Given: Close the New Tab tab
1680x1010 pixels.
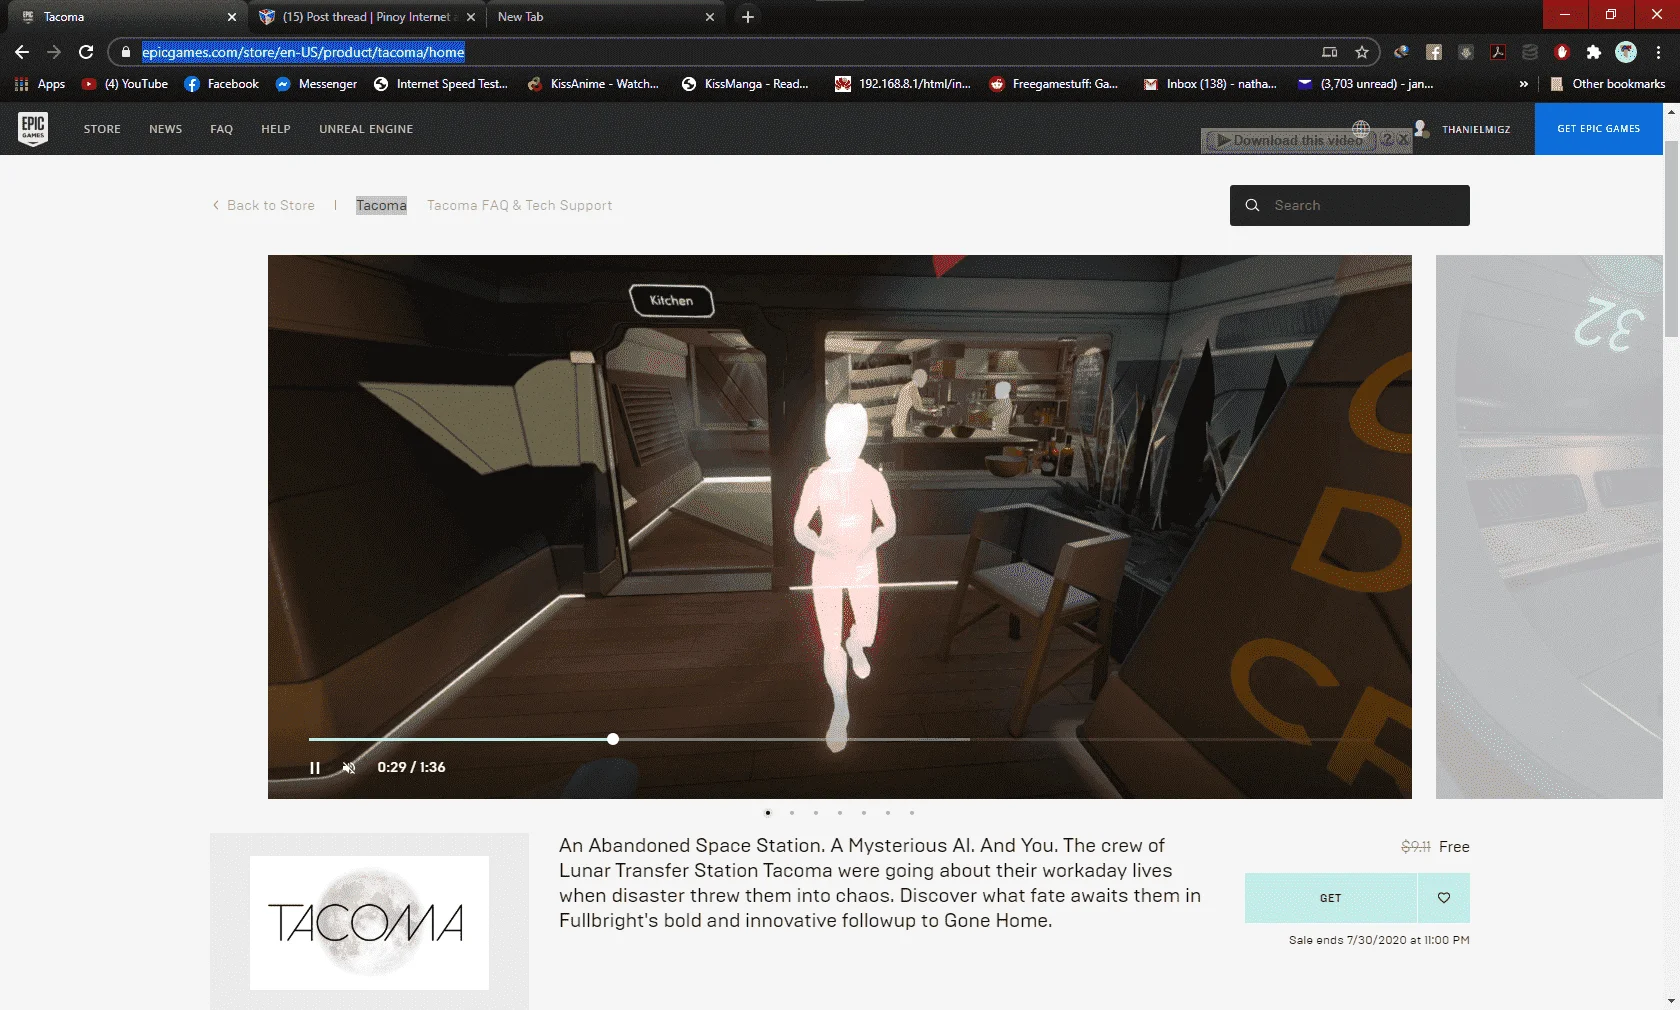Looking at the screenshot, I should [x=710, y=17].
